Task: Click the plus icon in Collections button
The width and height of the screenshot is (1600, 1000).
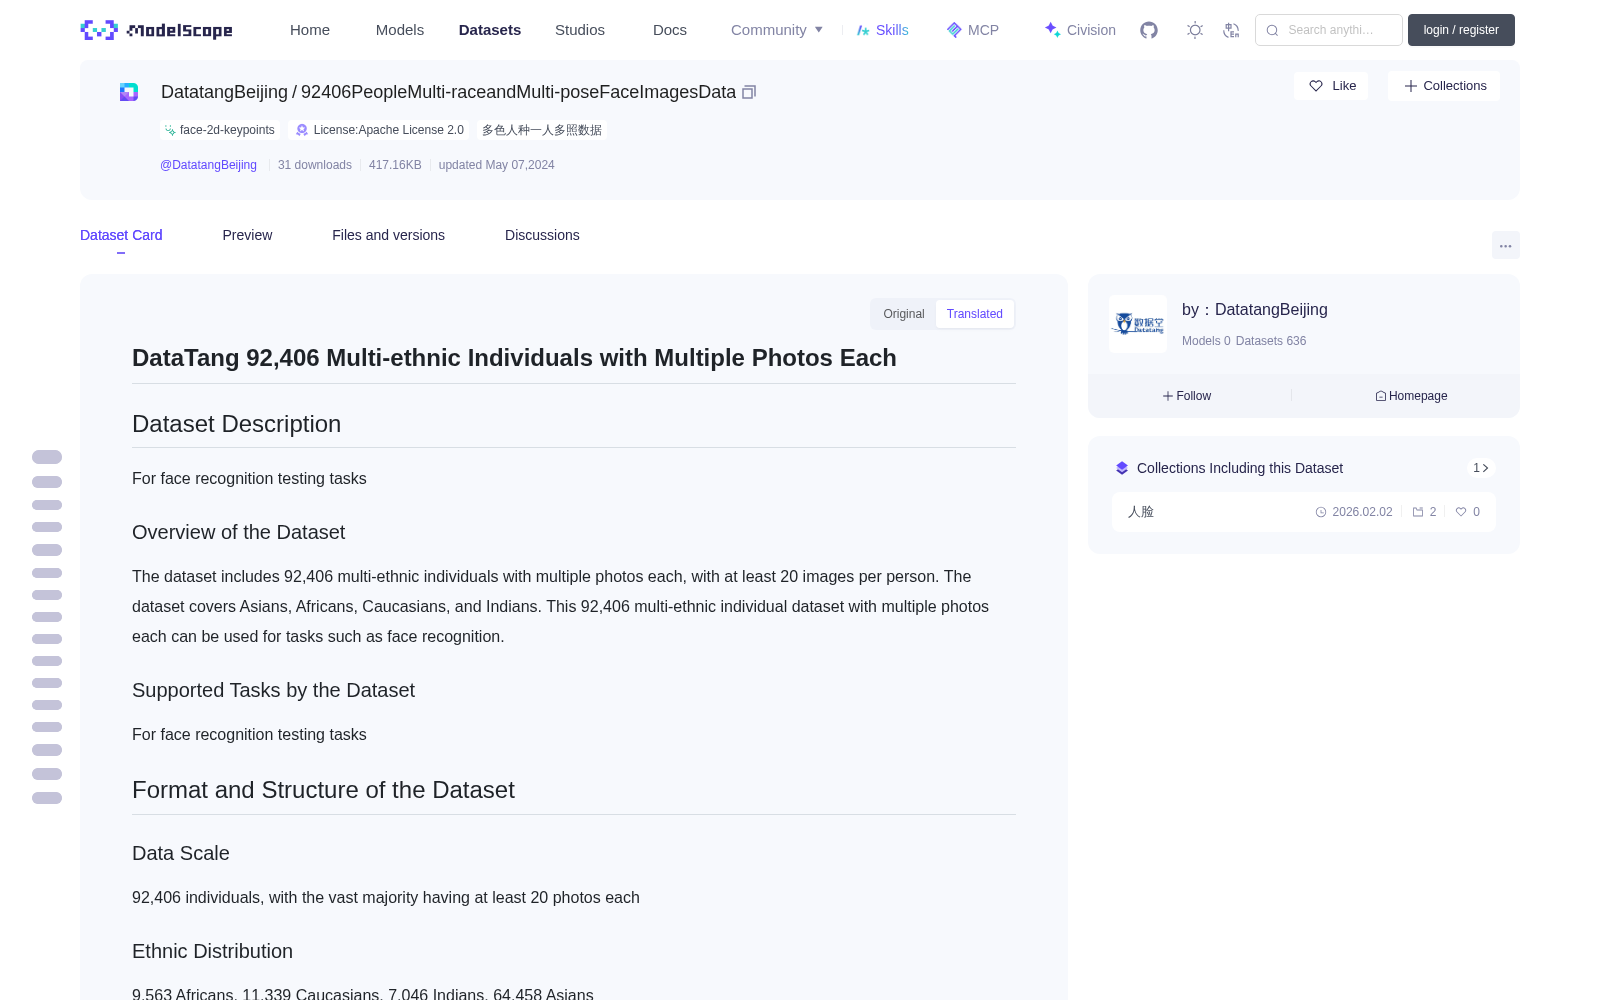Action: point(1411,86)
